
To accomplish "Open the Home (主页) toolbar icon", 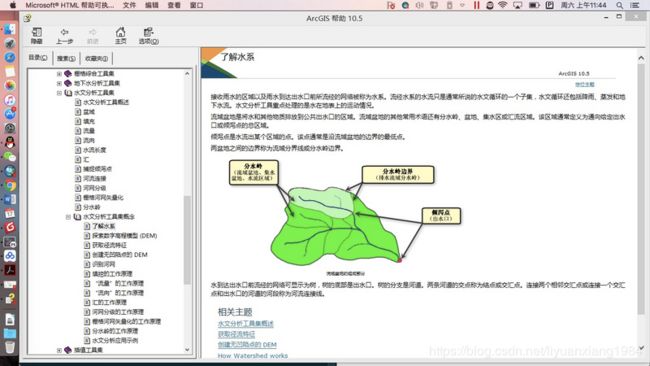I will pos(121,36).
